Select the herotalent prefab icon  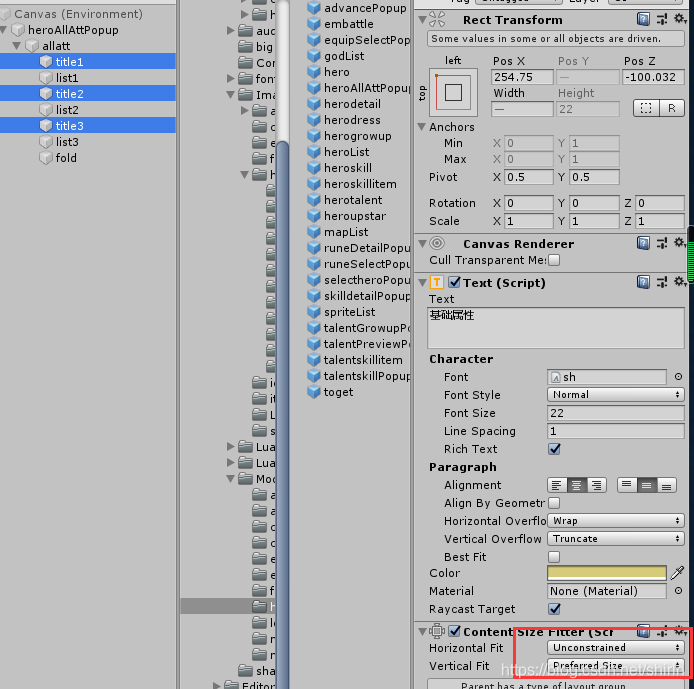[x=314, y=200]
